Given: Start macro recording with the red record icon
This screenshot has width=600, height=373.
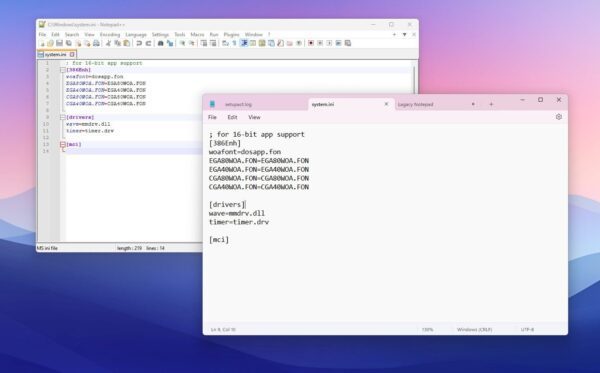Looking at the screenshot, I should (x=311, y=43).
